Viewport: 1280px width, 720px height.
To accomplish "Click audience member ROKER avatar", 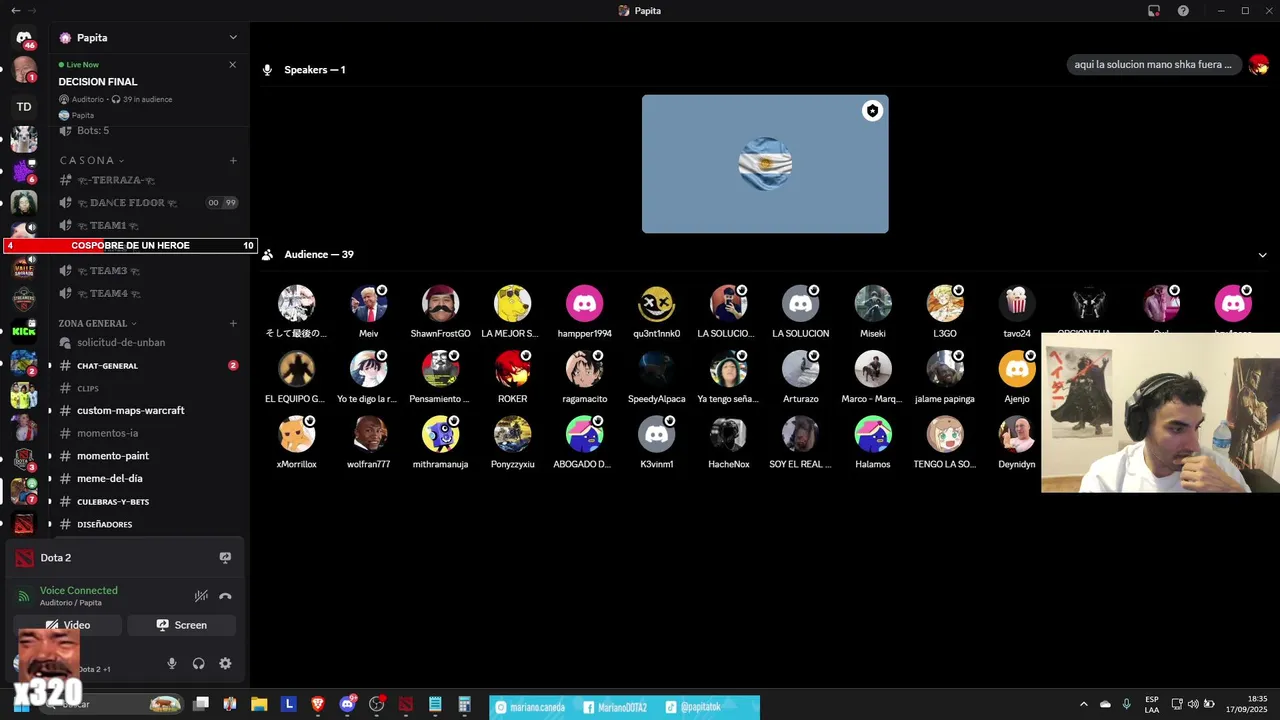I will coord(513,369).
